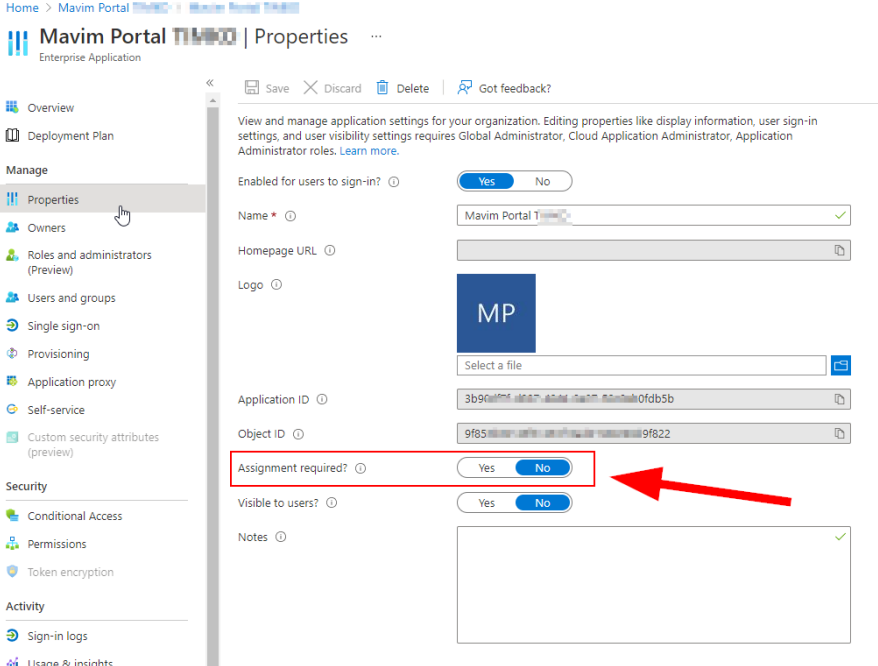
Task: Show info tooltip for Homepage URL
Action: click(330, 250)
